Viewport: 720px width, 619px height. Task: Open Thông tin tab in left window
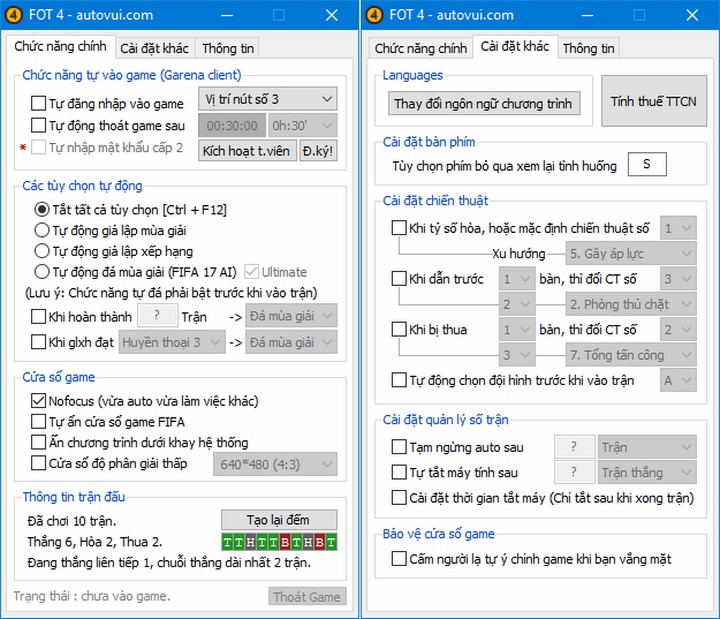click(228, 48)
